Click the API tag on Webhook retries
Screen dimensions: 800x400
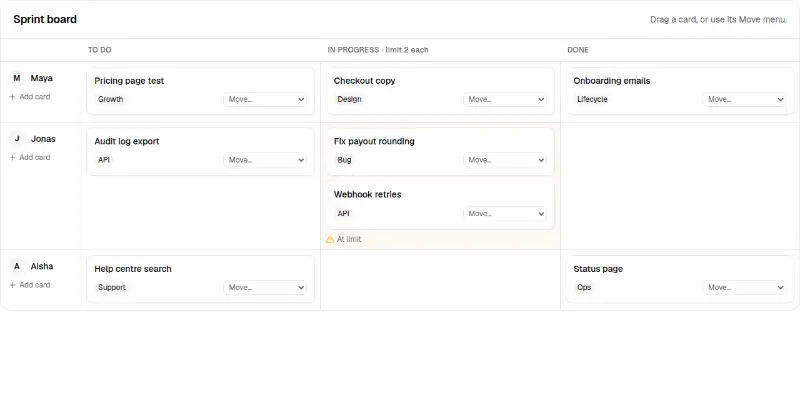[343, 214]
